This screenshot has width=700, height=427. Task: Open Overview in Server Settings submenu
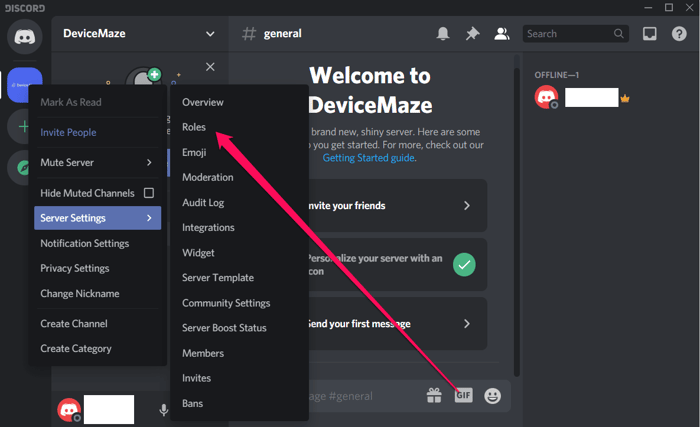tap(239, 102)
